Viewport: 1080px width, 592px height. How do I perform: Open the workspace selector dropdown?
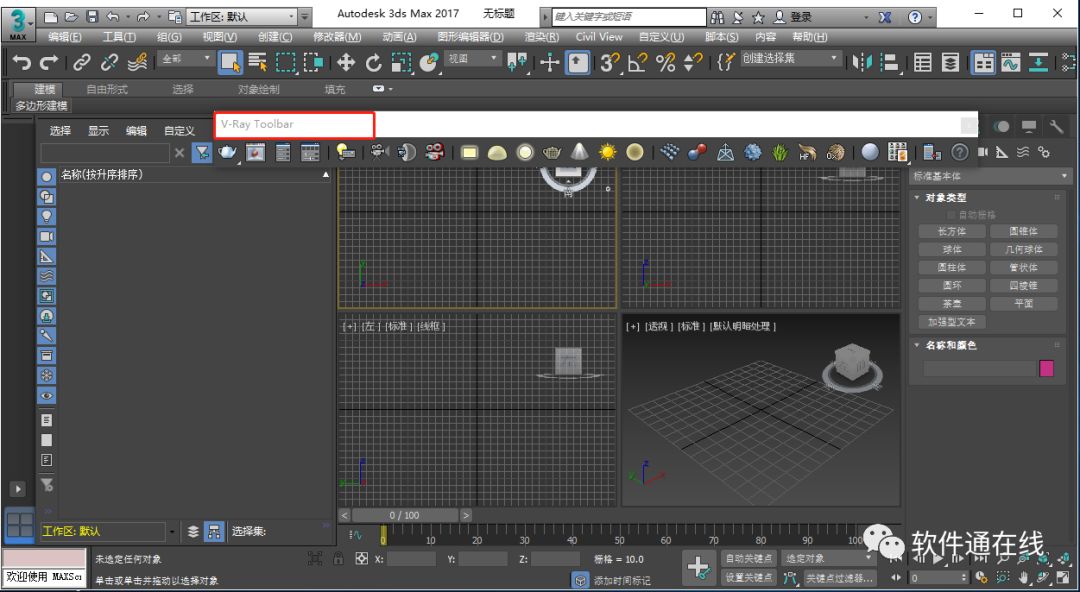click(x=242, y=17)
